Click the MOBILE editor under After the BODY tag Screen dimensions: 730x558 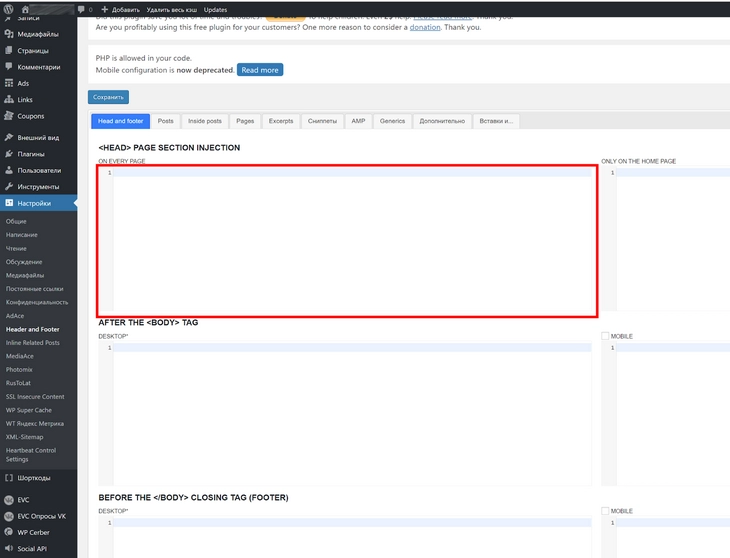(665, 415)
